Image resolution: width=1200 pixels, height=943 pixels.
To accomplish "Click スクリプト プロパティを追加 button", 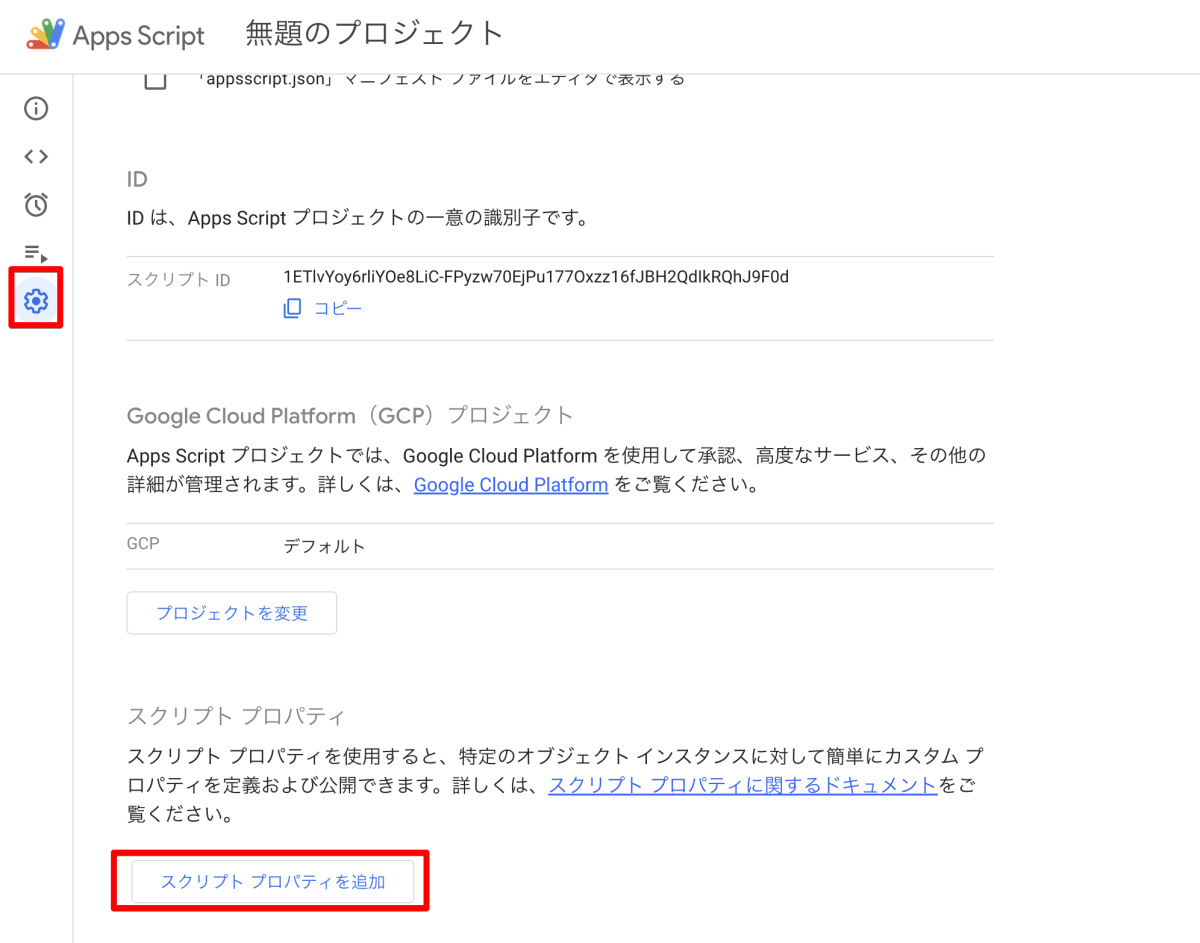I will pyautogui.click(x=273, y=881).
